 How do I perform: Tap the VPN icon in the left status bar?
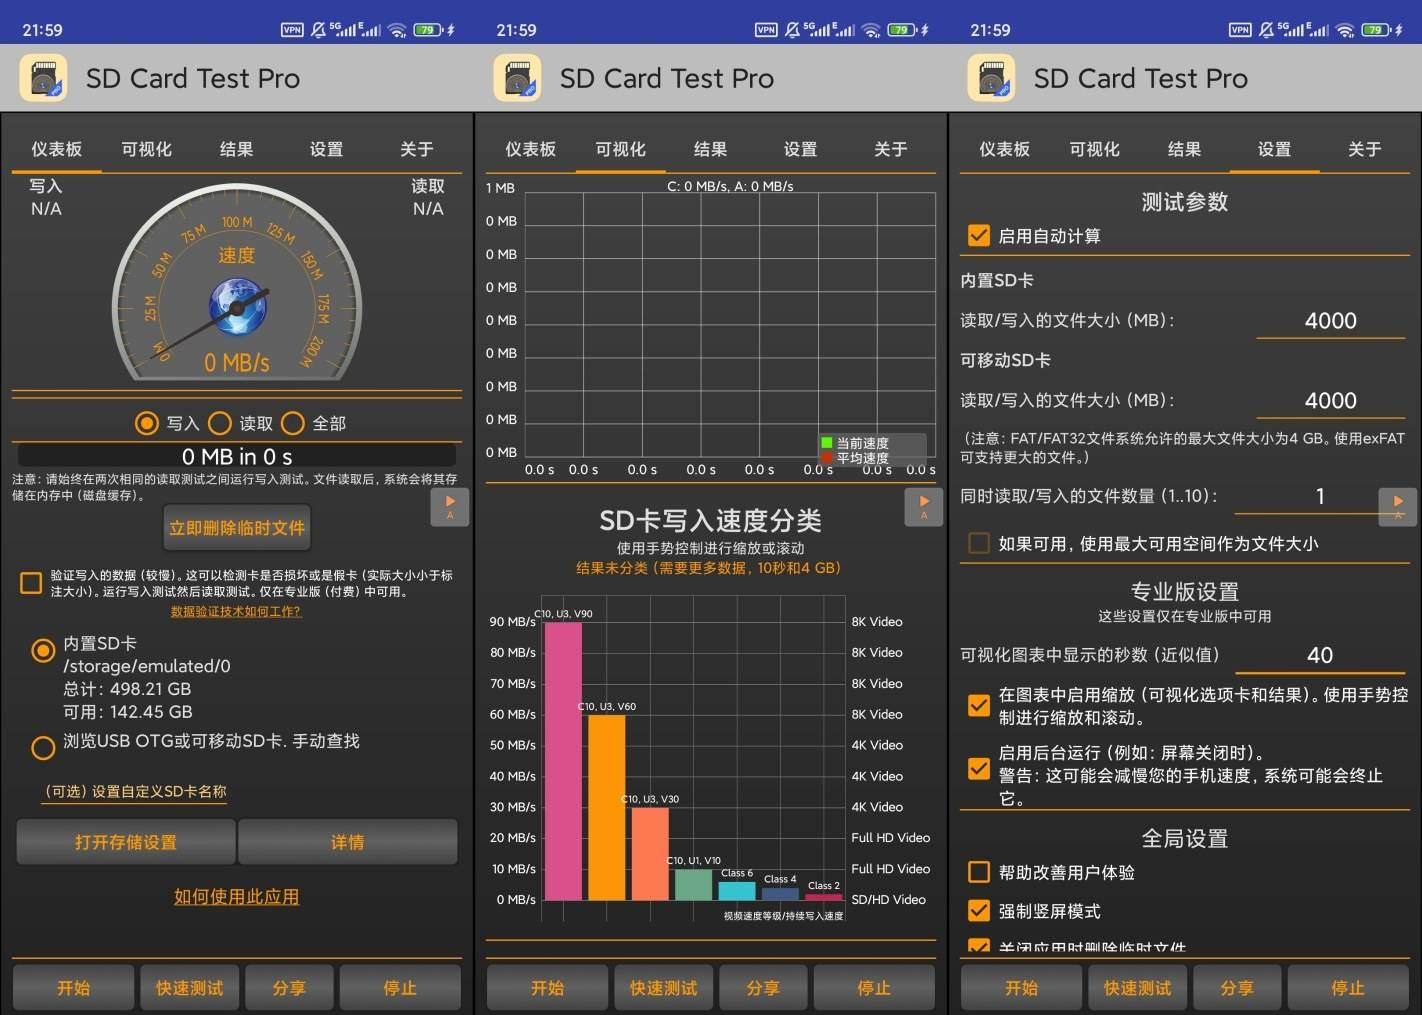[x=292, y=30]
